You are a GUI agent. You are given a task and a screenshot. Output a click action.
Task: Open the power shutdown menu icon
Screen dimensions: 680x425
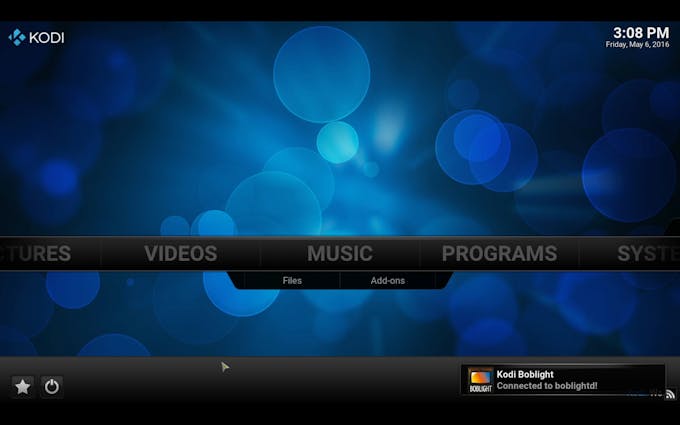pyautogui.click(x=52, y=386)
